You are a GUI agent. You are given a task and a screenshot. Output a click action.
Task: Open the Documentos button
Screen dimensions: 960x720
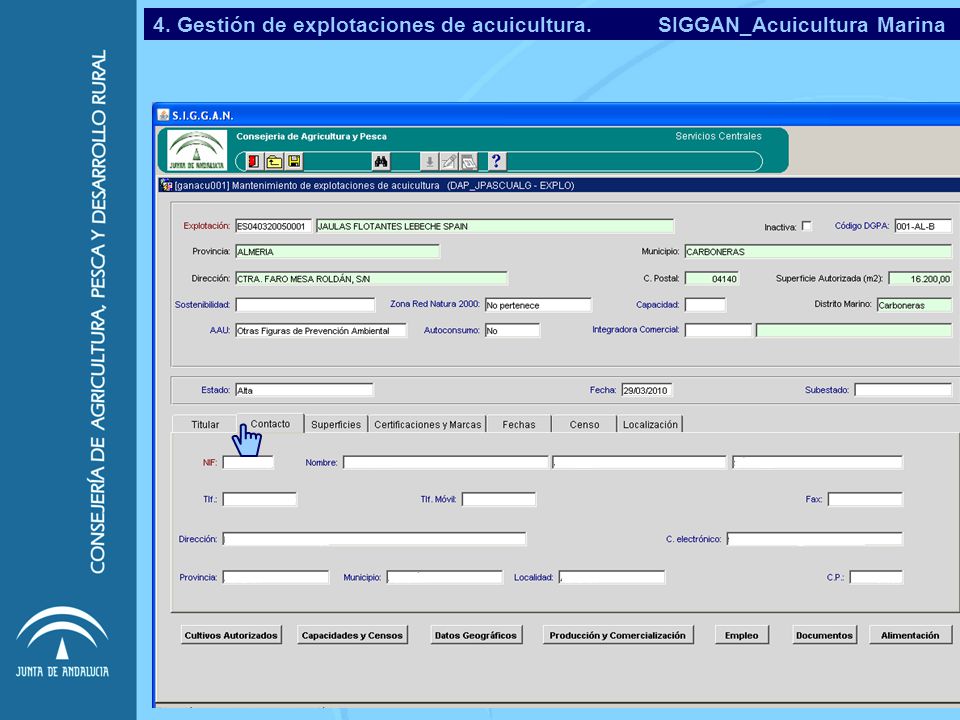click(x=824, y=636)
